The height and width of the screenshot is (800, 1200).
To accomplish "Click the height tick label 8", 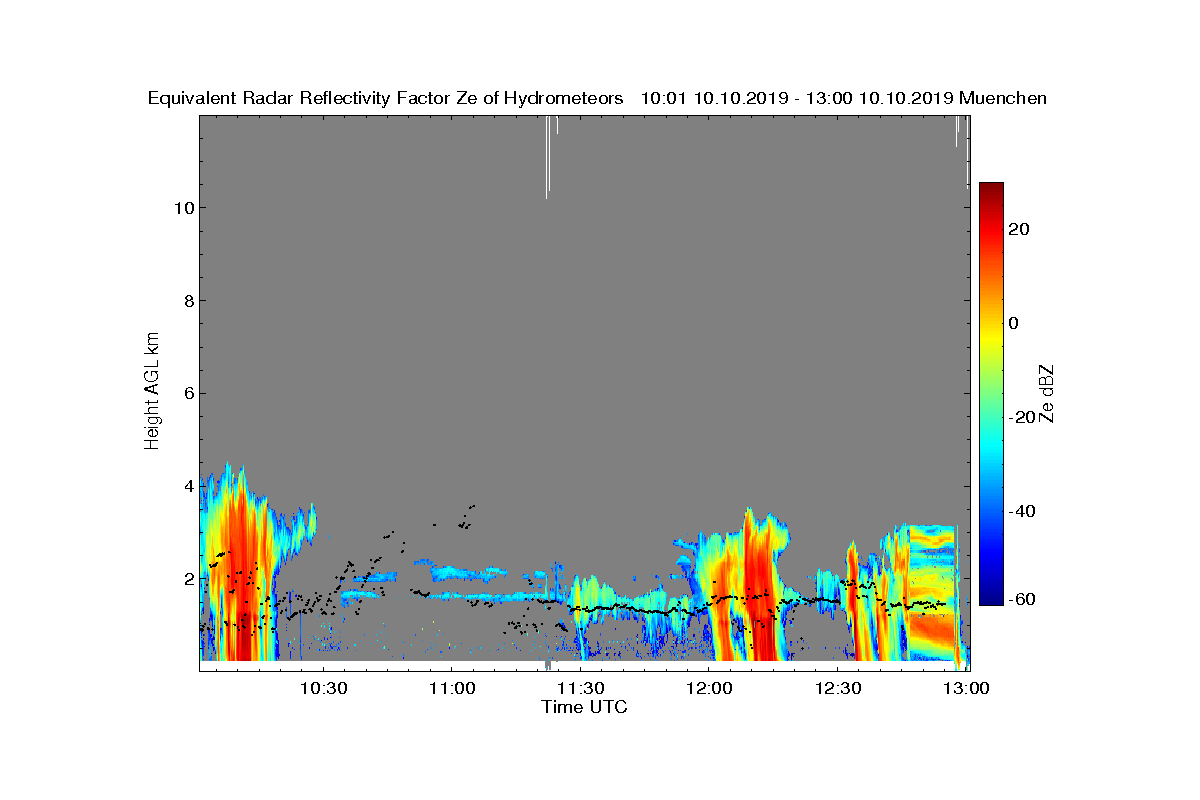I will [x=187, y=300].
